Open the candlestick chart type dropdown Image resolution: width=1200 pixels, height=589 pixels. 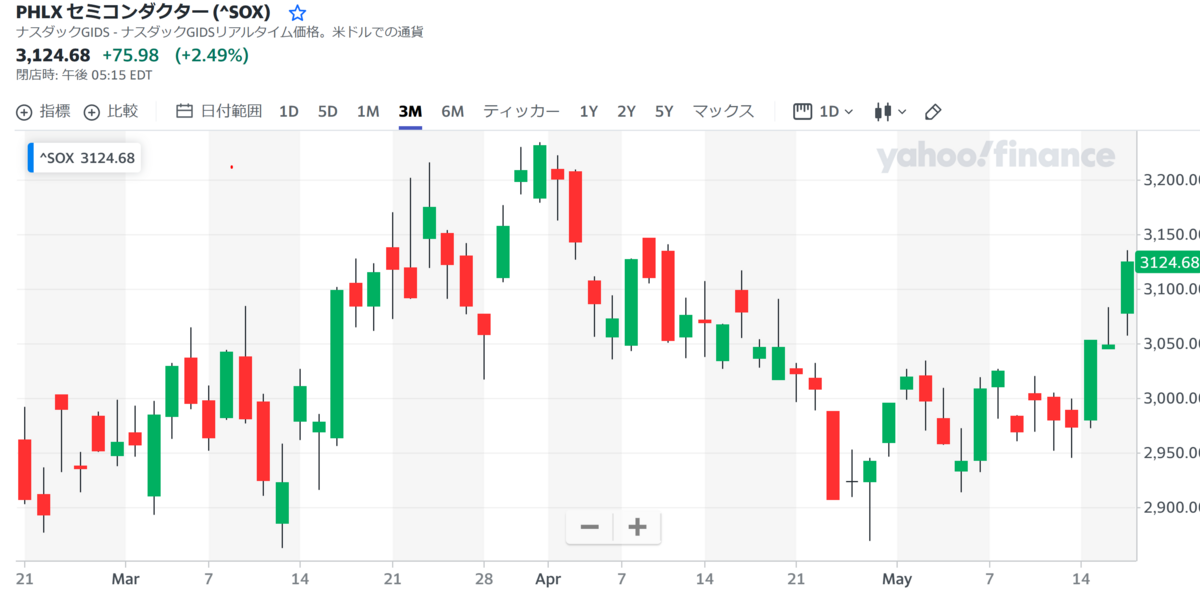pyautogui.click(x=890, y=111)
